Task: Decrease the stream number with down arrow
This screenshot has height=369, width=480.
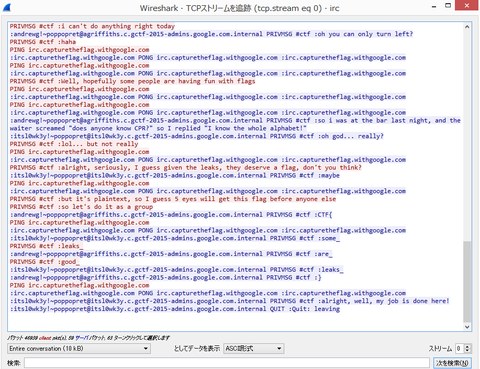Action: (x=467, y=351)
